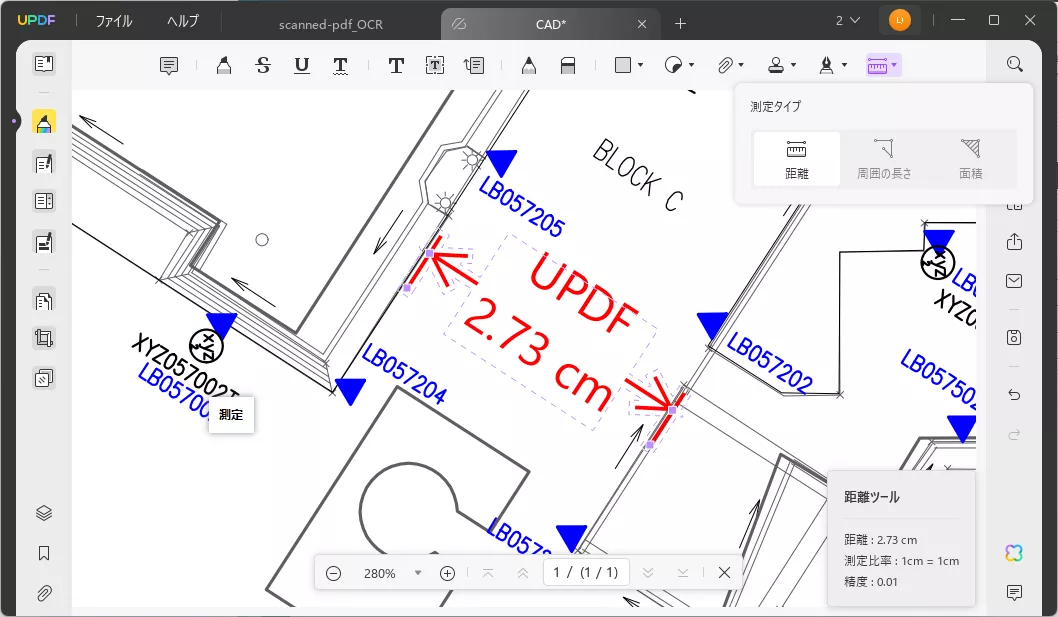Show the attachments panel at bottom left
Viewport: 1058px width, 617px height.
coord(44,593)
